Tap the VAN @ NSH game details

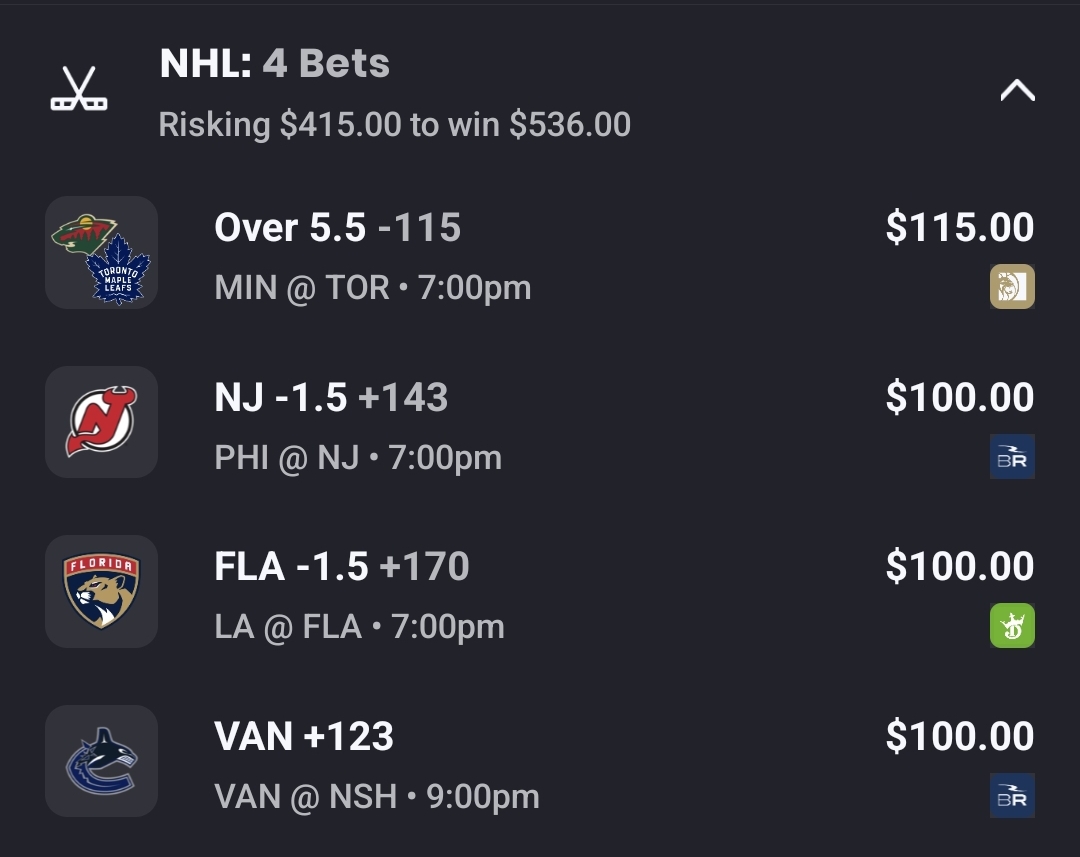point(376,797)
